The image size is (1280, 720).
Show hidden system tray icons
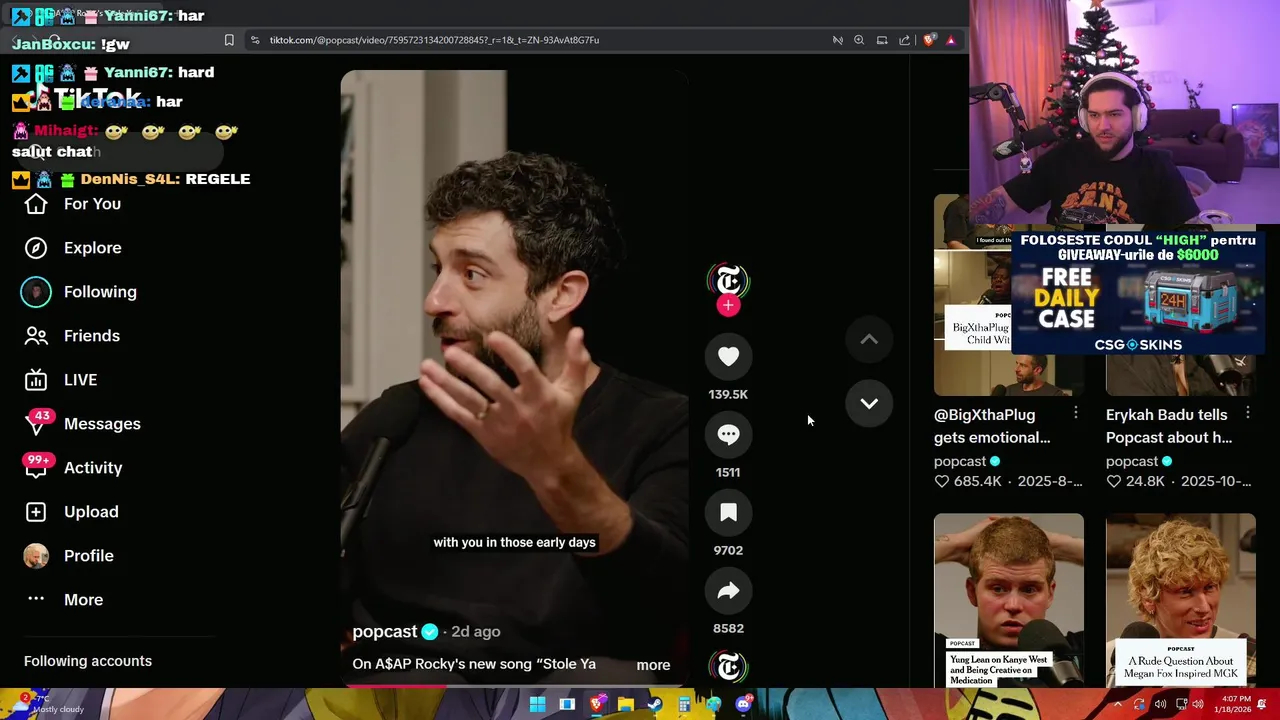coord(1118,704)
